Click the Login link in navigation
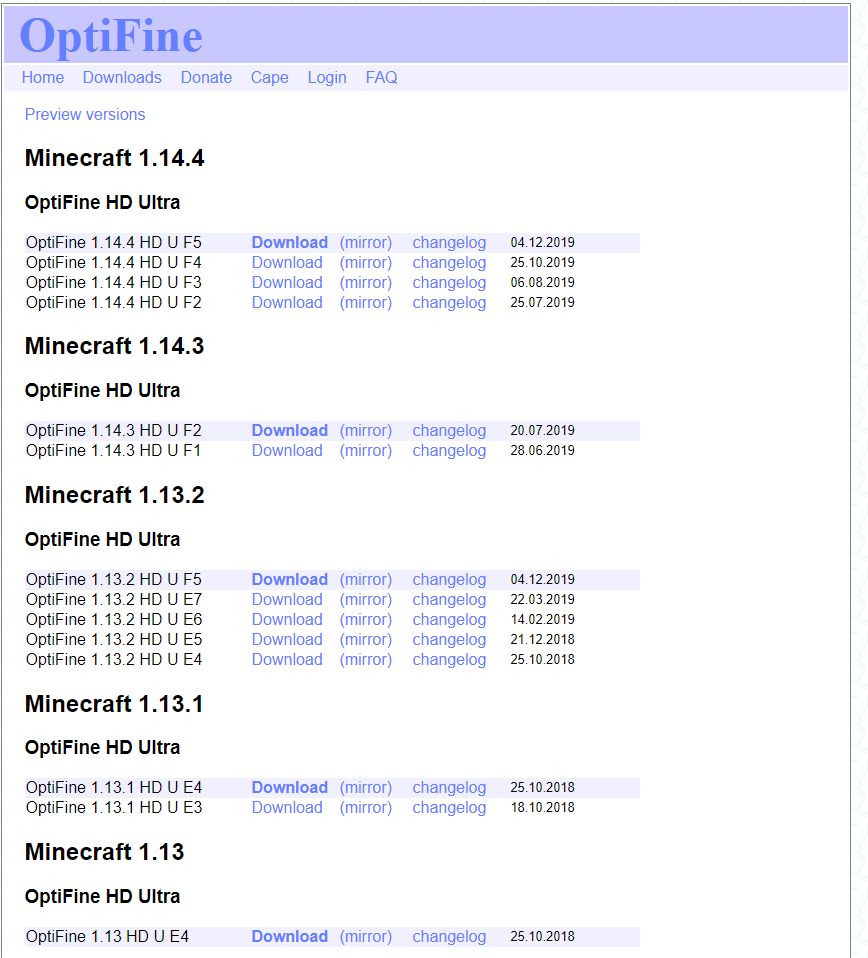The image size is (868, 958). (x=327, y=78)
